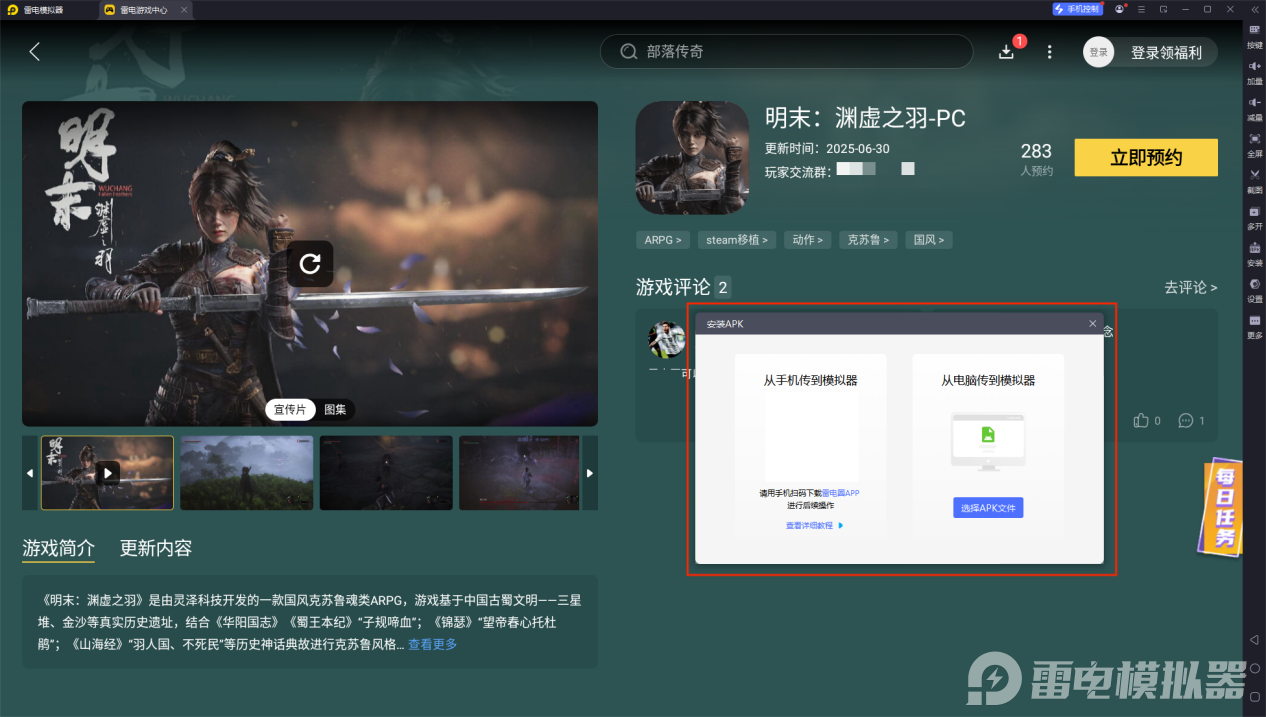The height and width of the screenshot is (717, 1266).
Task: Click the 选择APK文件 file selection button
Action: (987, 508)
